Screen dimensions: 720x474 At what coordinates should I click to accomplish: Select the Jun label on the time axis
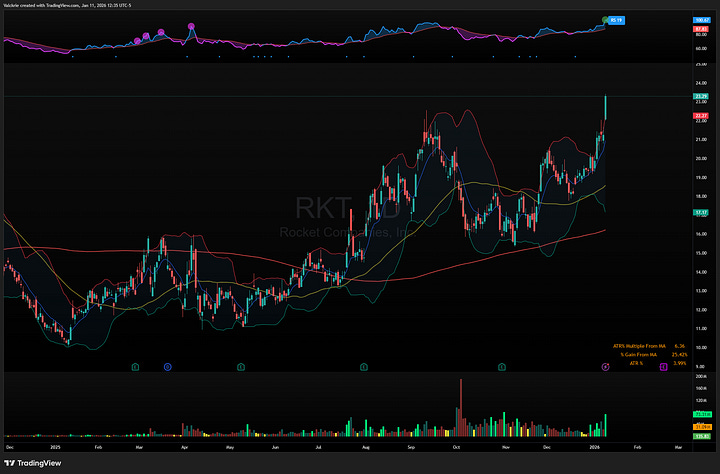[x=275, y=447]
